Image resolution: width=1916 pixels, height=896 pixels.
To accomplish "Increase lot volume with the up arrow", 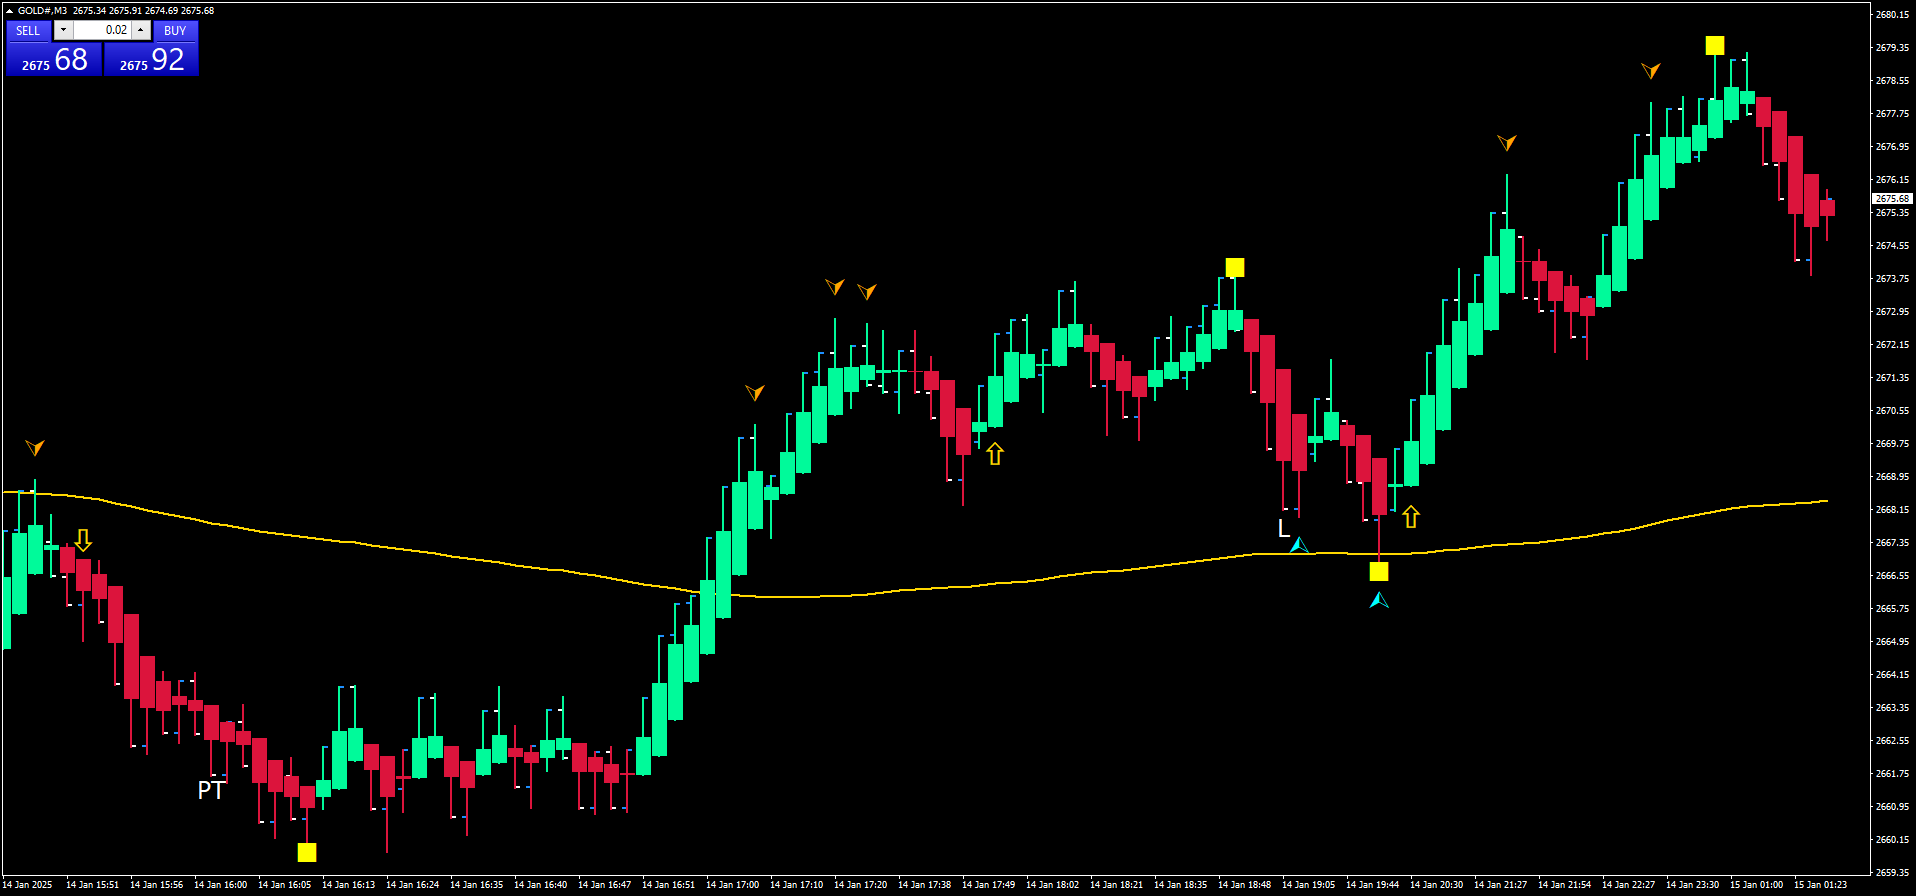I will (141, 30).
